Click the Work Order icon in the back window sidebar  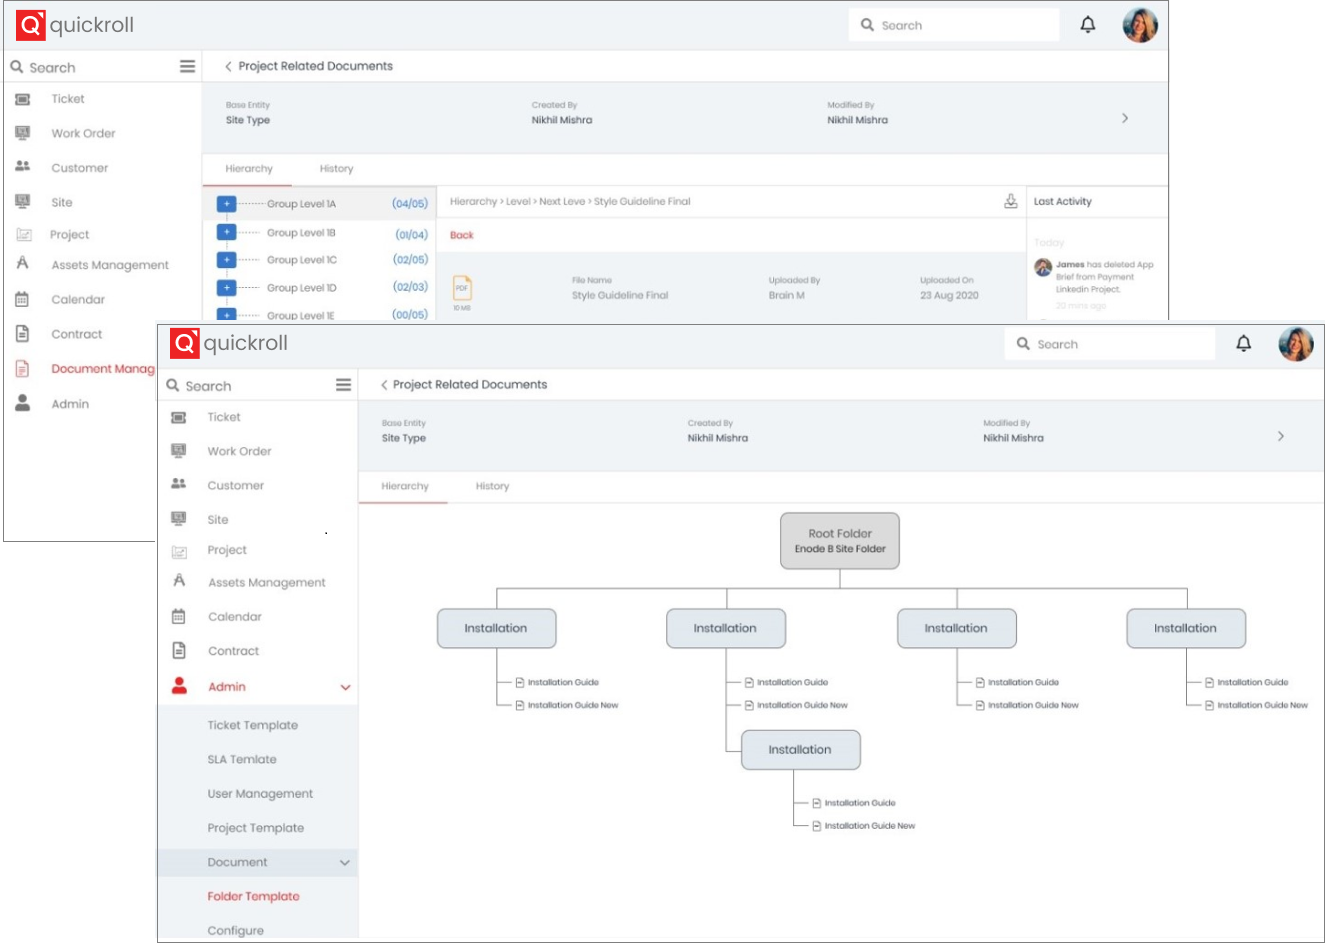(x=23, y=133)
